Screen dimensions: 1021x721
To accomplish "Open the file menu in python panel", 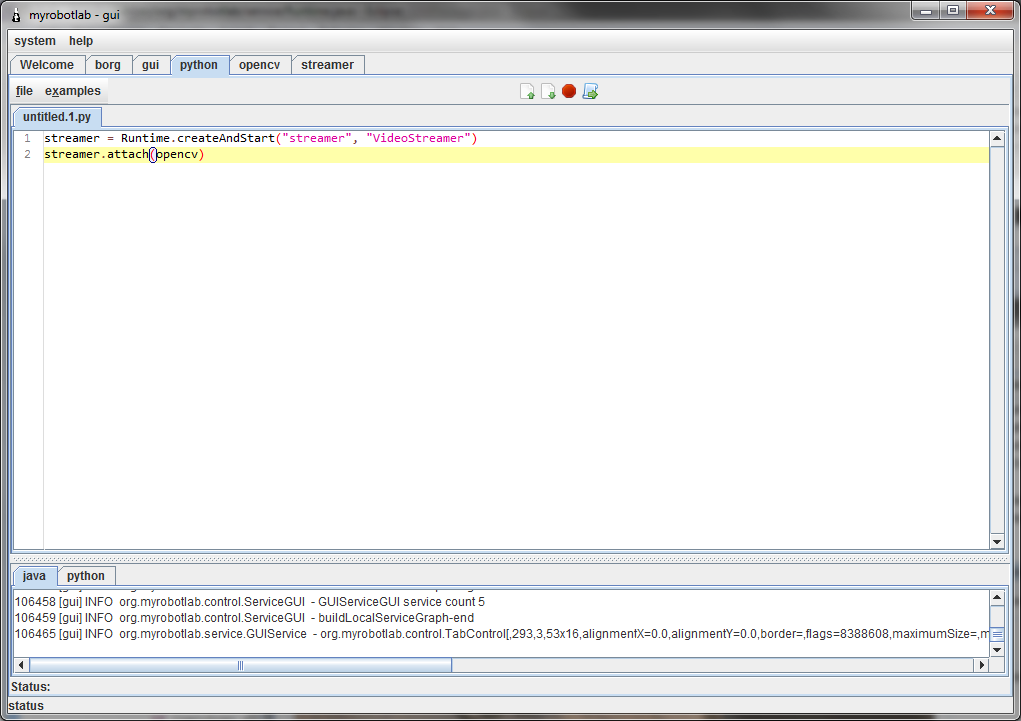I will coord(24,91).
